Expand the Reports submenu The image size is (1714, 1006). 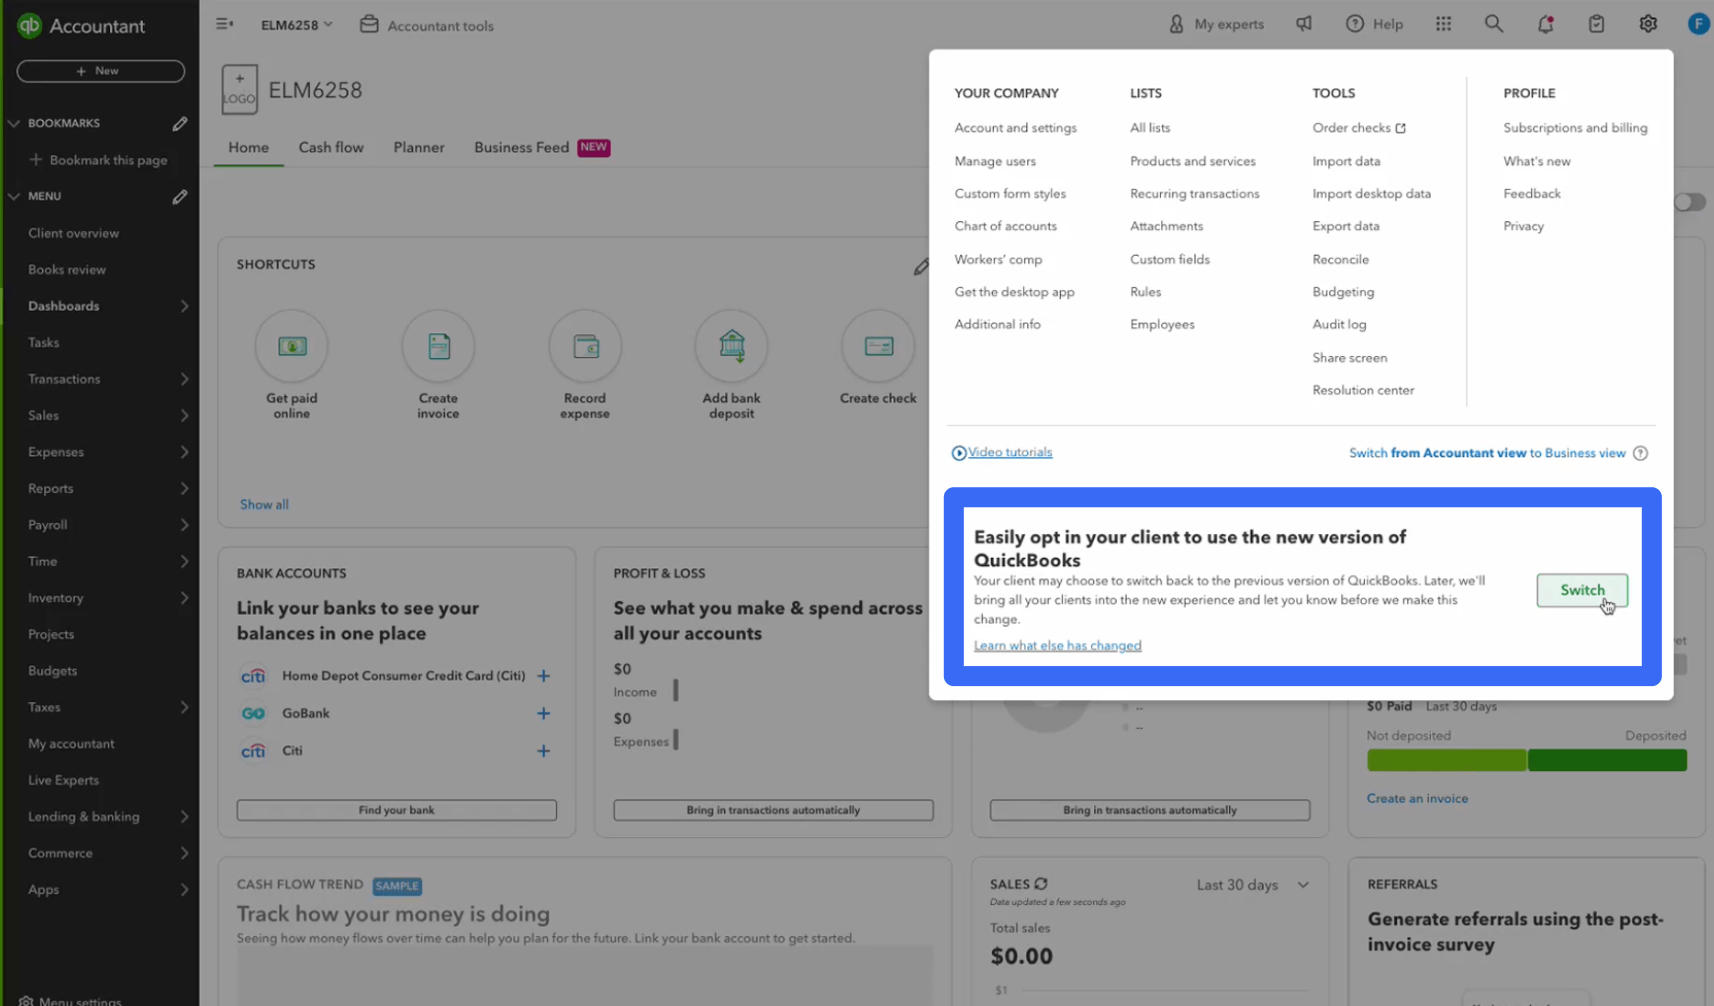pyautogui.click(x=184, y=488)
